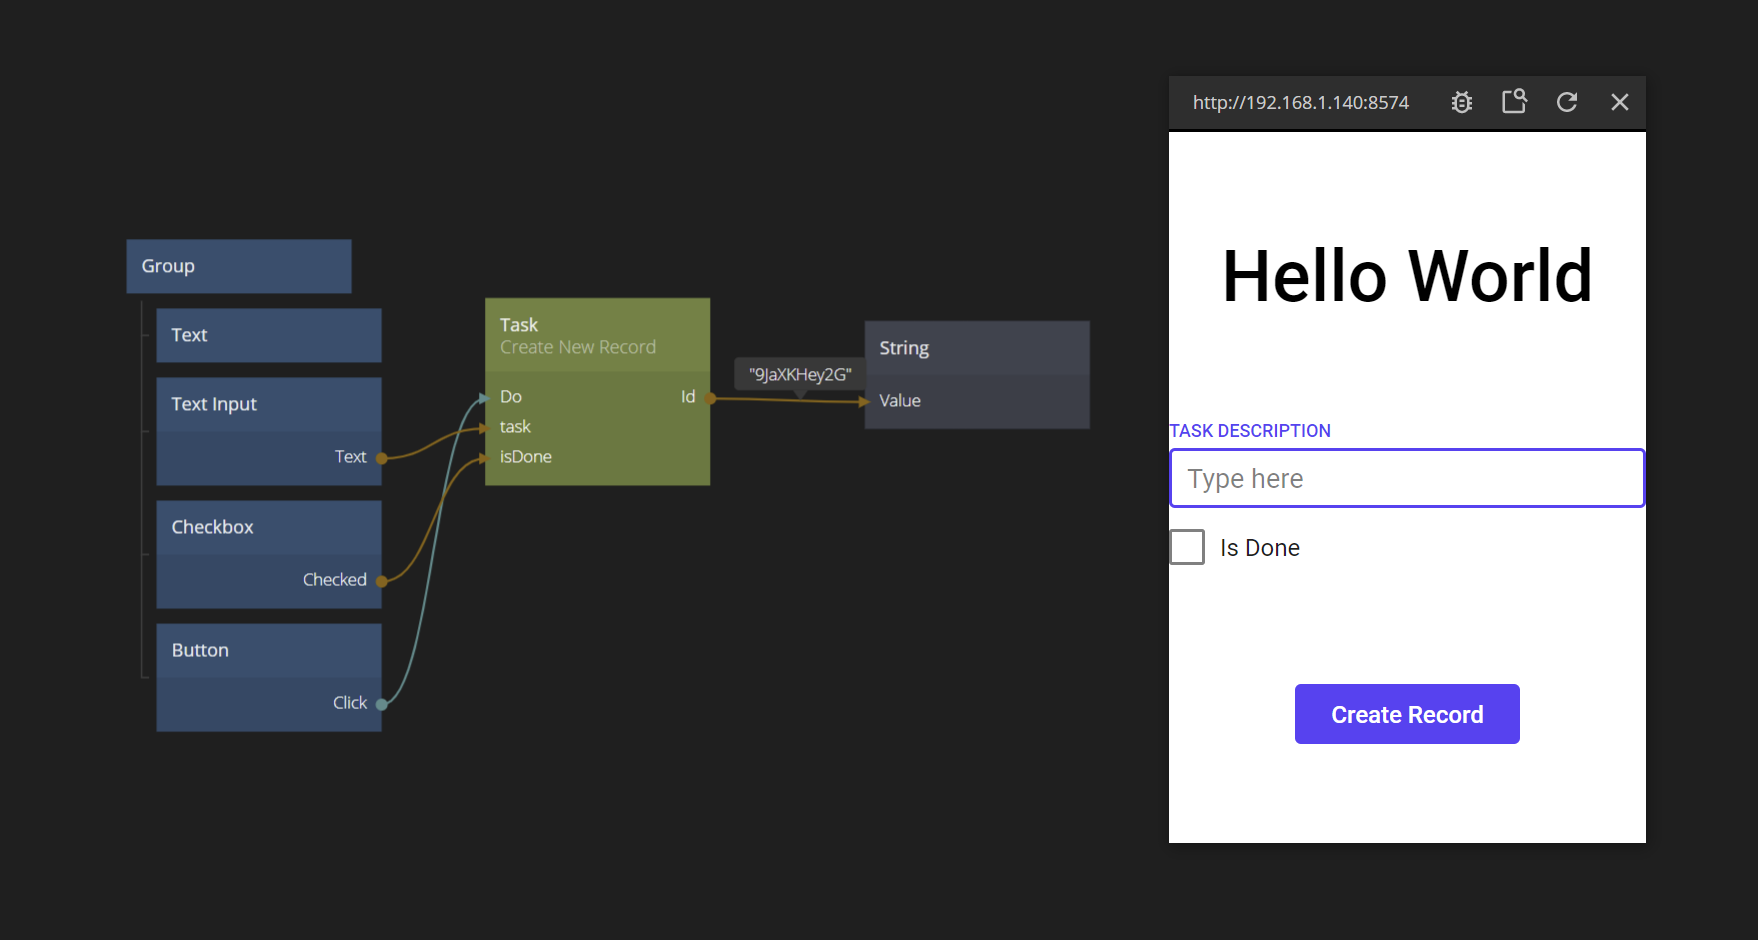This screenshot has height=940, width=1758.
Task: Click the Task Create New Record node
Action: (x=597, y=335)
